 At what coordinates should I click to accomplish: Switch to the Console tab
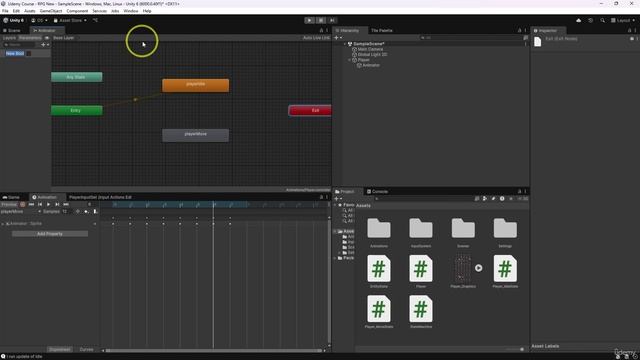[x=377, y=191]
